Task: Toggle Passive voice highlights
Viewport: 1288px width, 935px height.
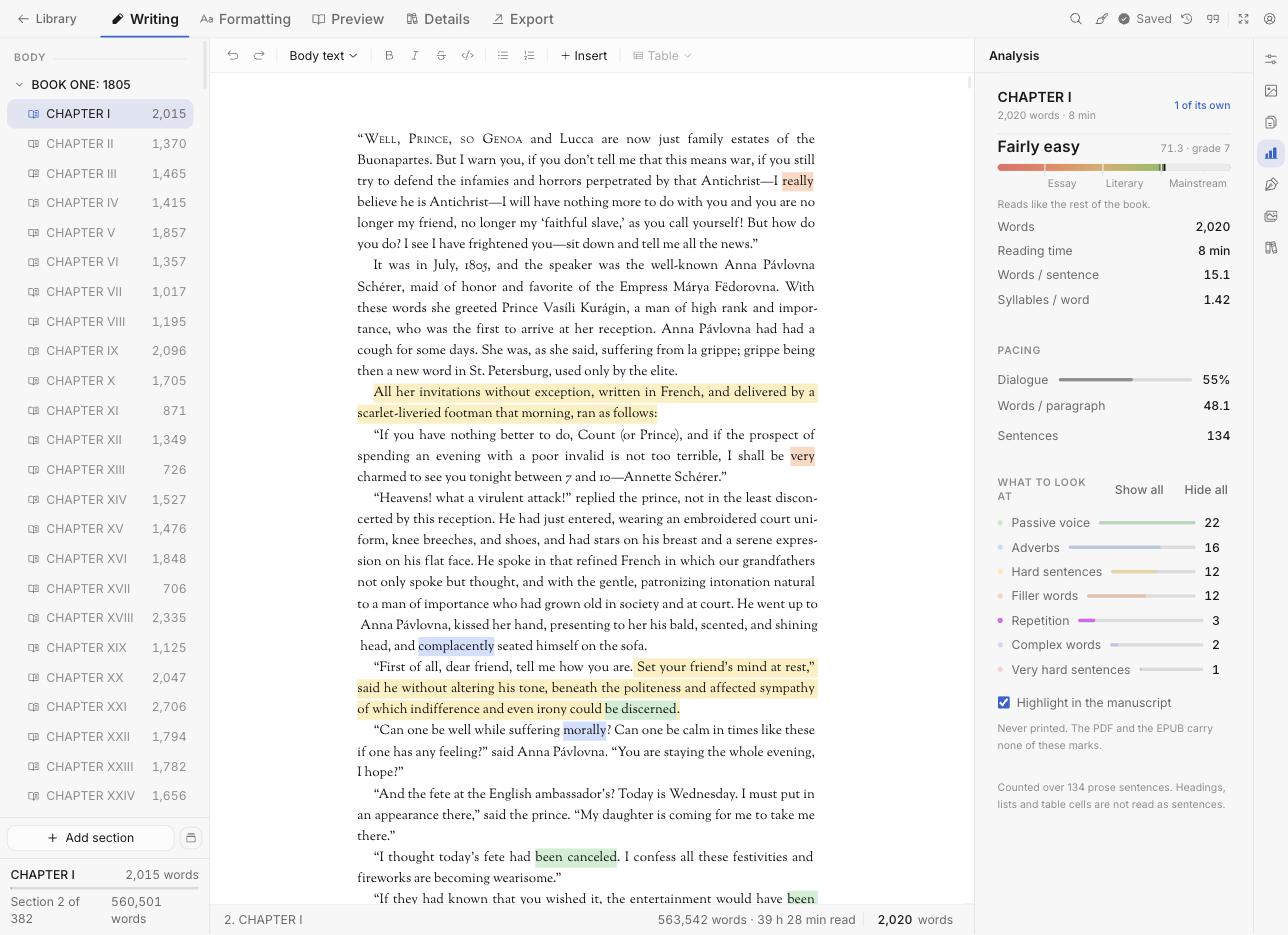Action: [1114, 523]
